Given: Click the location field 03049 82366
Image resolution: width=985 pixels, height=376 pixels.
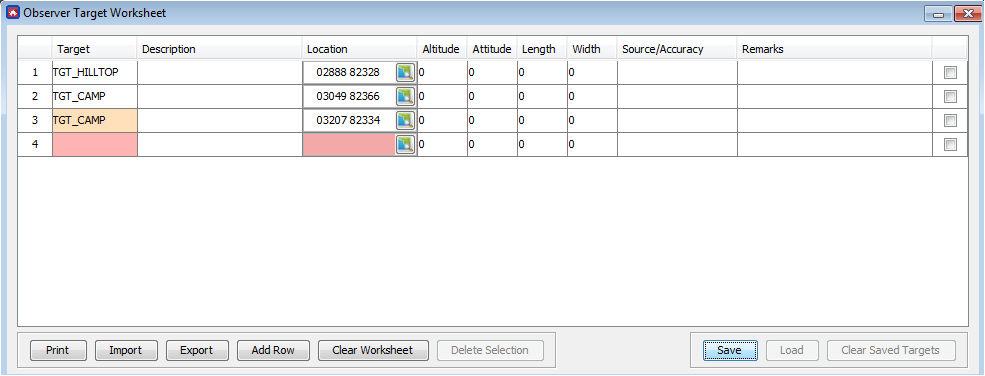Looking at the screenshot, I should (349, 97).
